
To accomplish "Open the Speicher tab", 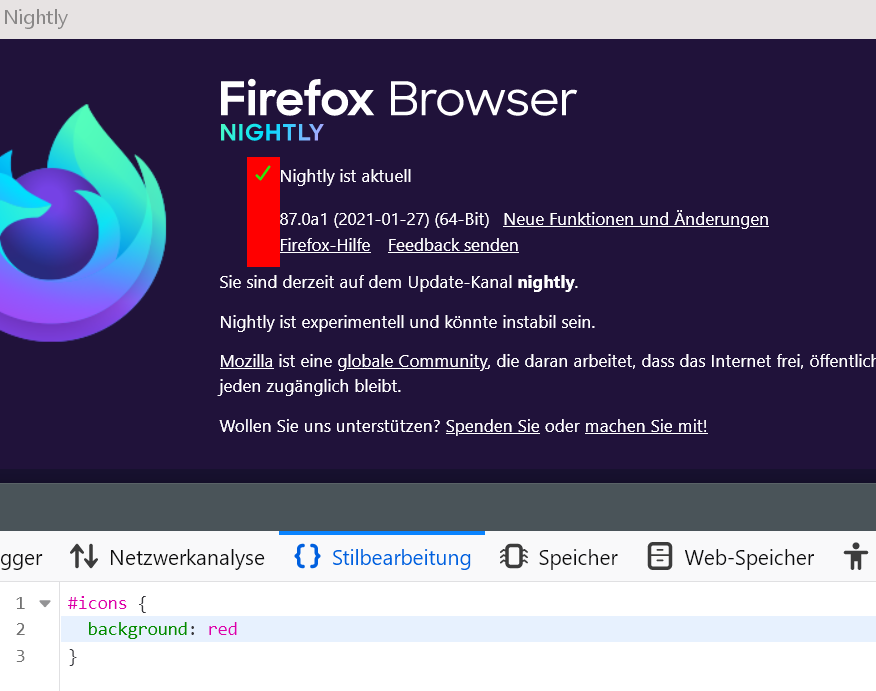I will (558, 557).
